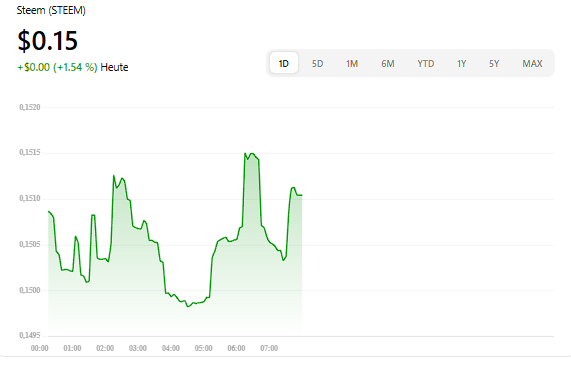This screenshot has width=571, height=371.
Task: Click the 0,1500 y-axis label
Action: pyautogui.click(x=30, y=290)
